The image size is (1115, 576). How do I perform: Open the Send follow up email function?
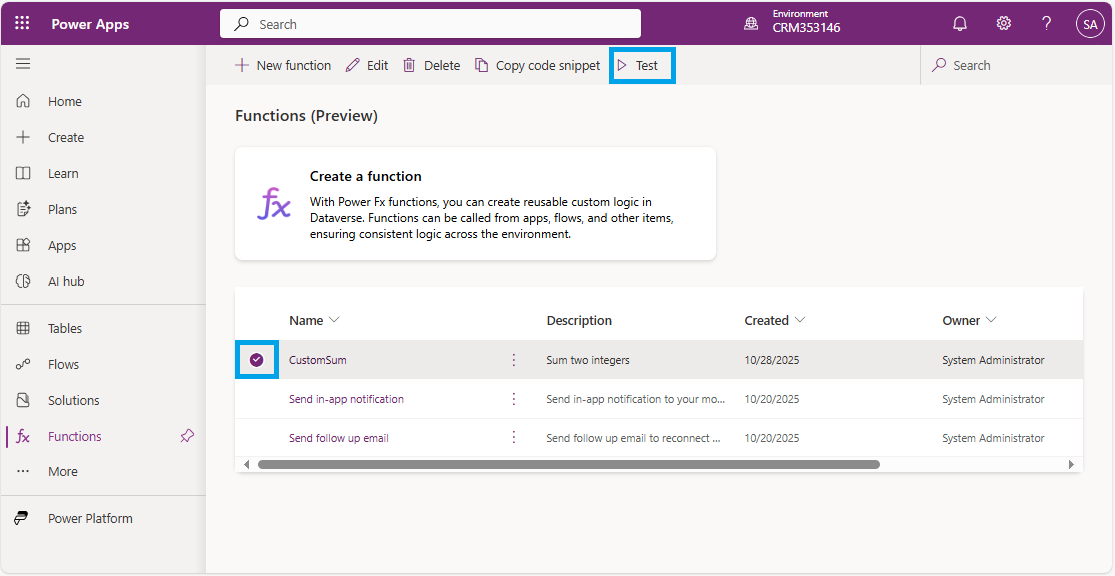point(339,438)
